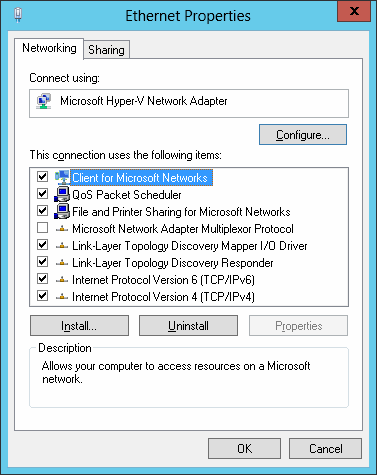Image resolution: width=377 pixels, height=475 pixels.
Task: Uncheck QoS Packet Scheduler checkbox
Action: tap(42, 194)
